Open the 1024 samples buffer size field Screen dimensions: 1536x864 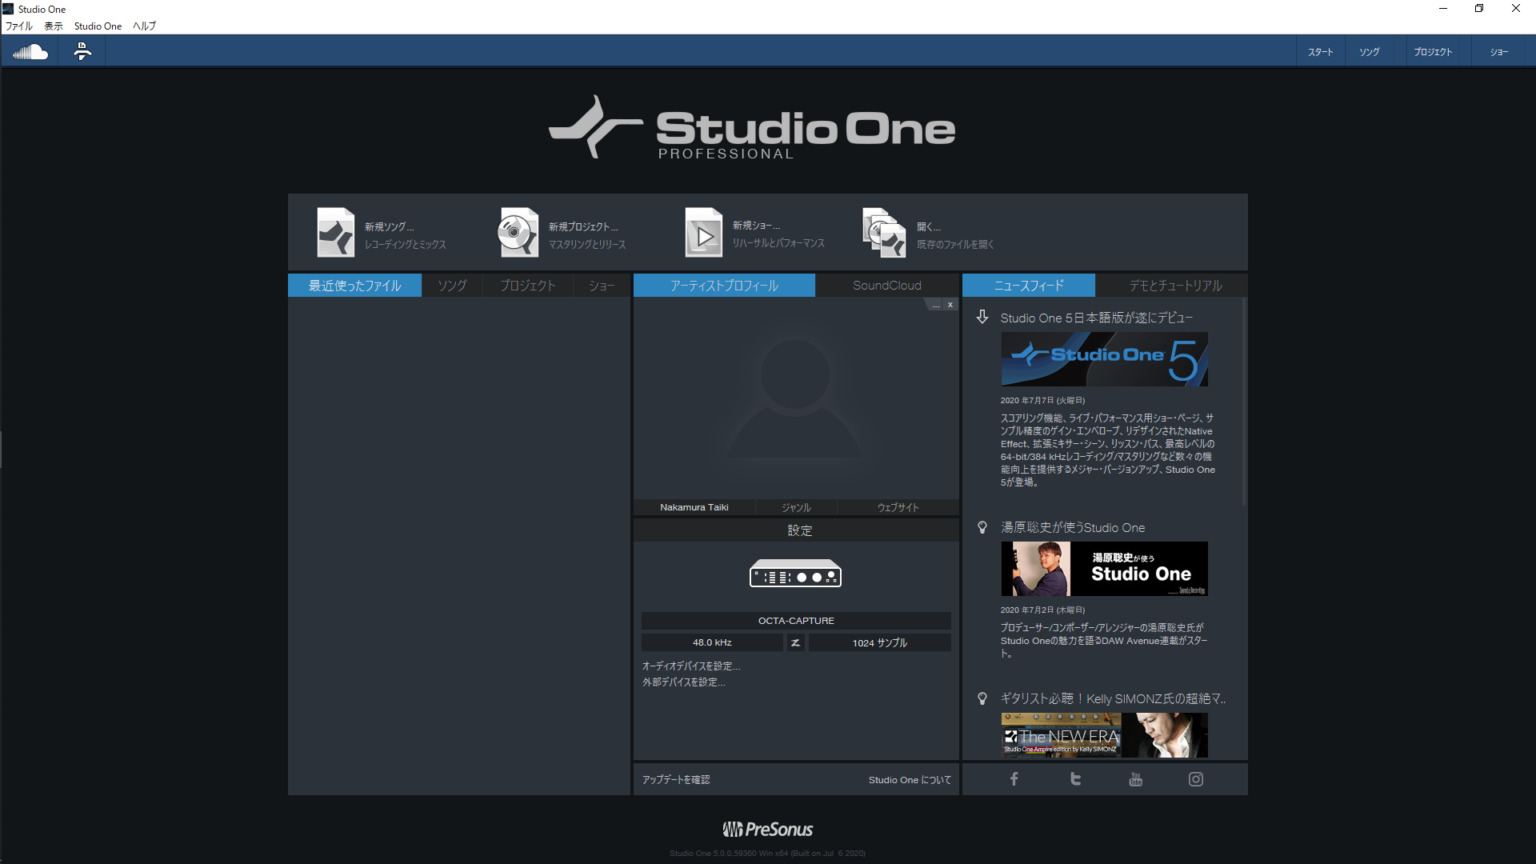879,643
